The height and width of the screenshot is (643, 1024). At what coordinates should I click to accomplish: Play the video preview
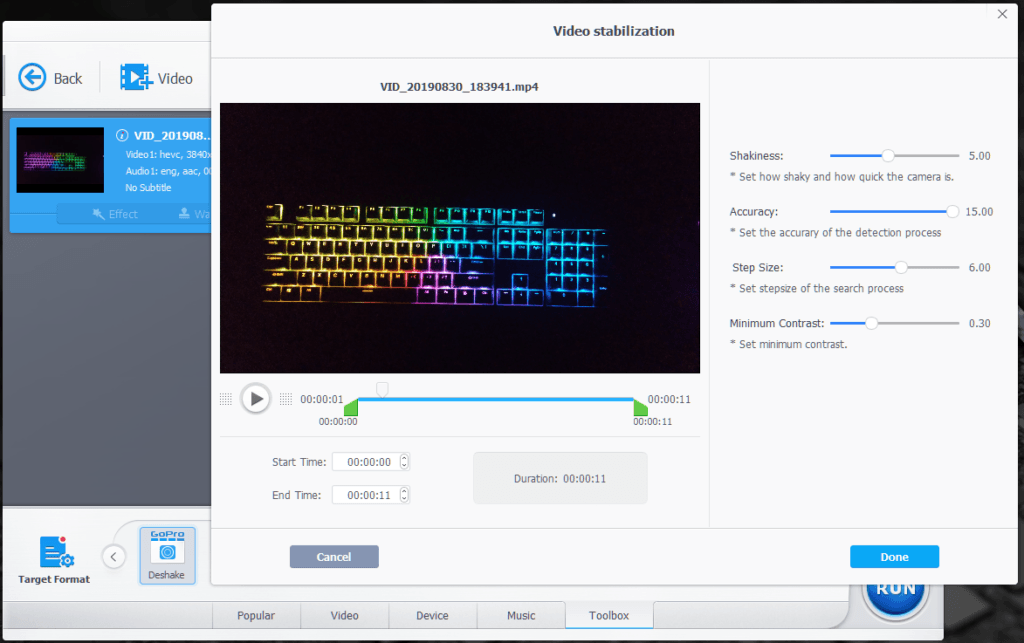(256, 398)
